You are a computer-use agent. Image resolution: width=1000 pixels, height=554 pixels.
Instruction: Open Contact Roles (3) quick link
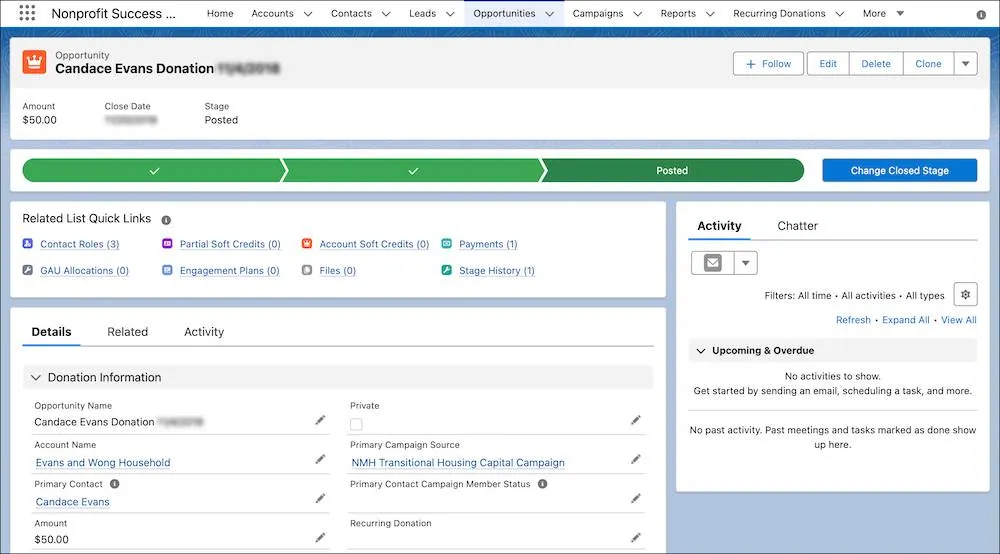80,244
